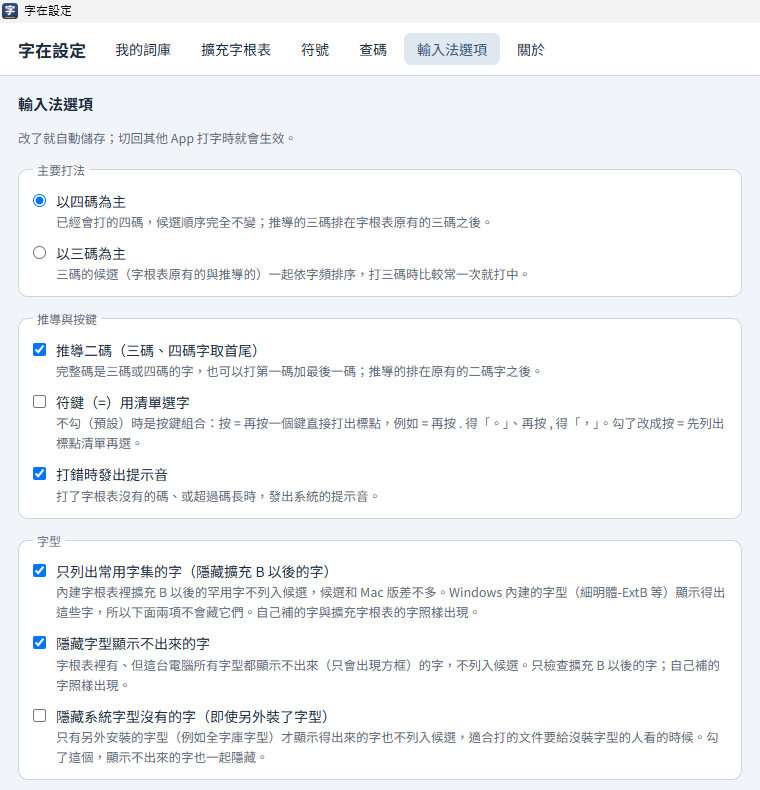Select the 以三碼為主 radio button
The image size is (760, 790).
coord(39,253)
